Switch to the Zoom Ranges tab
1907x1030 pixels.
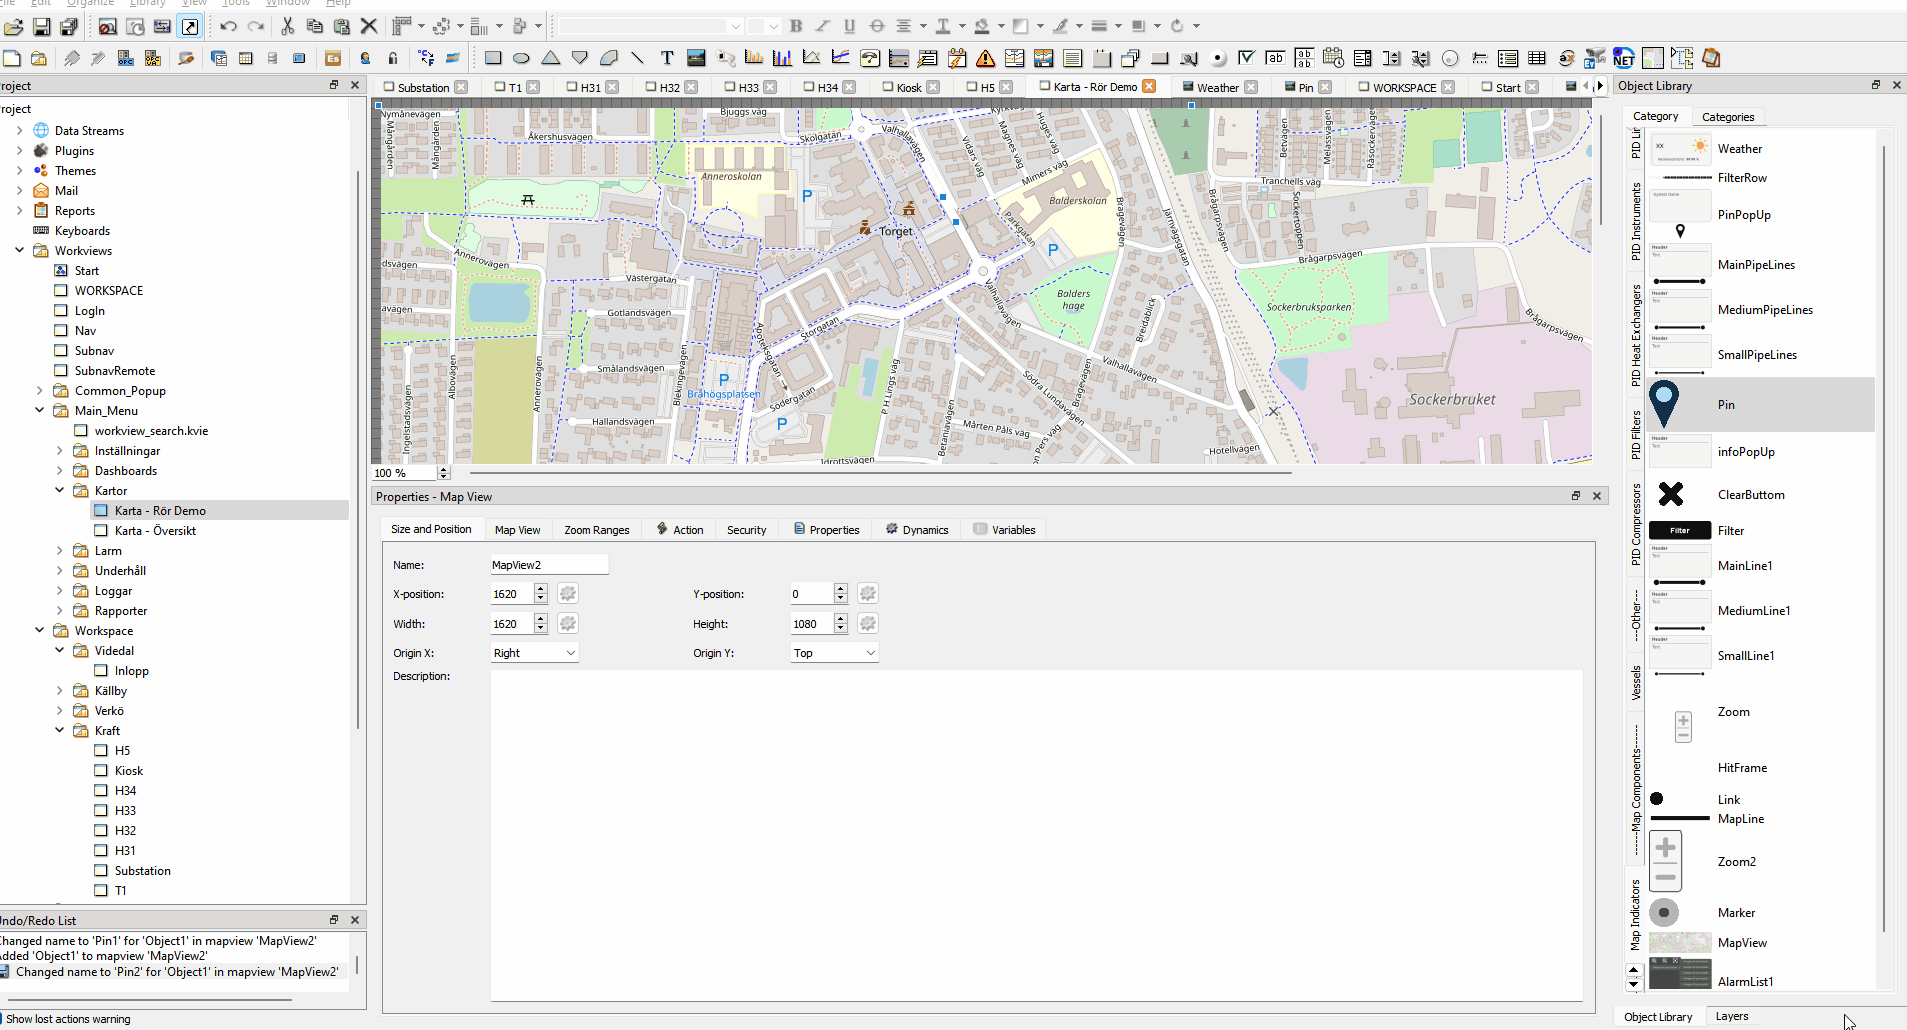coord(596,530)
